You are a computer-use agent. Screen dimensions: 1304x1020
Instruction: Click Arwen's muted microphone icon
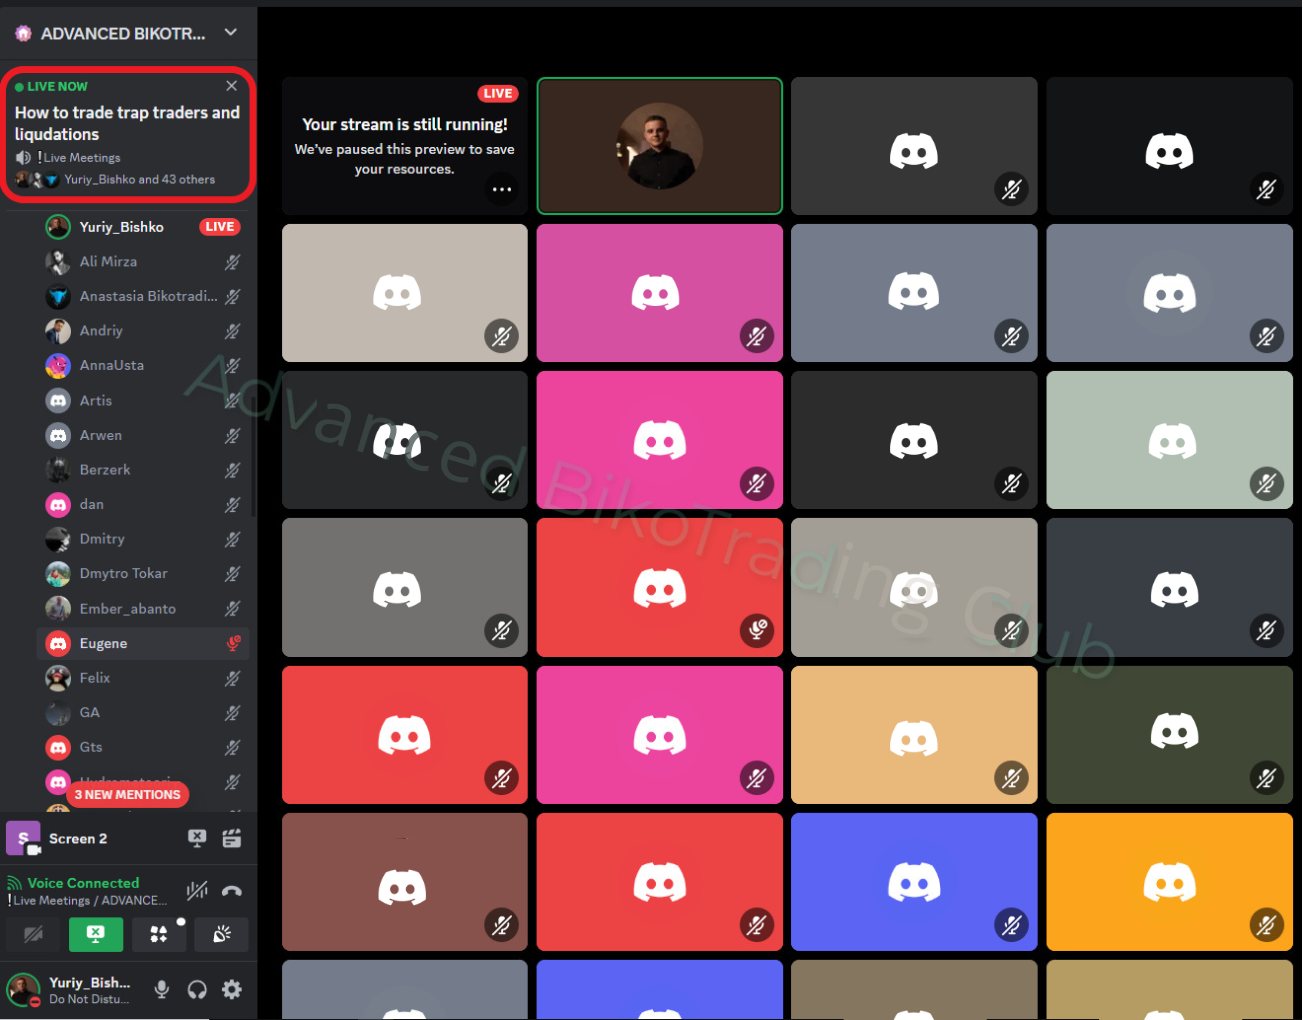pyautogui.click(x=232, y=436)
